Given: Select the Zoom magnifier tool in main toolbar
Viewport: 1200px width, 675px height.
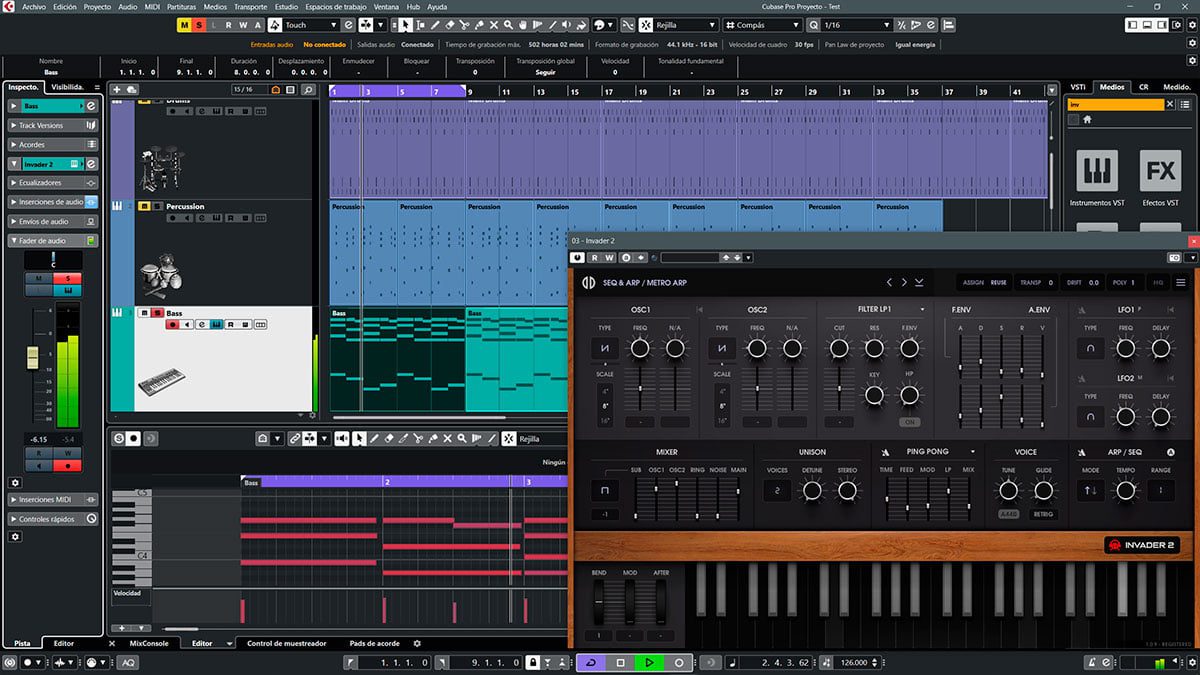Looking at the screenshot, I should coord(509,25).
